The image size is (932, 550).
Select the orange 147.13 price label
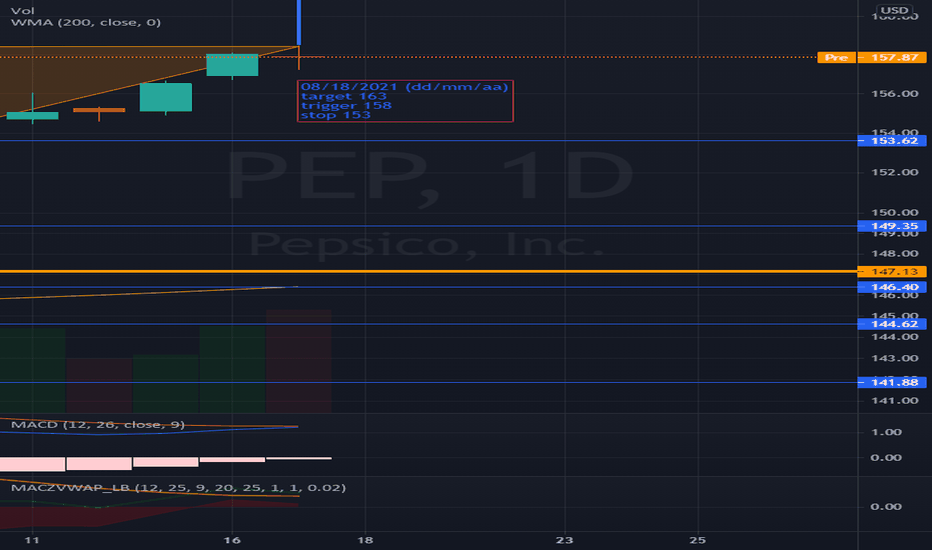[892, 272]
